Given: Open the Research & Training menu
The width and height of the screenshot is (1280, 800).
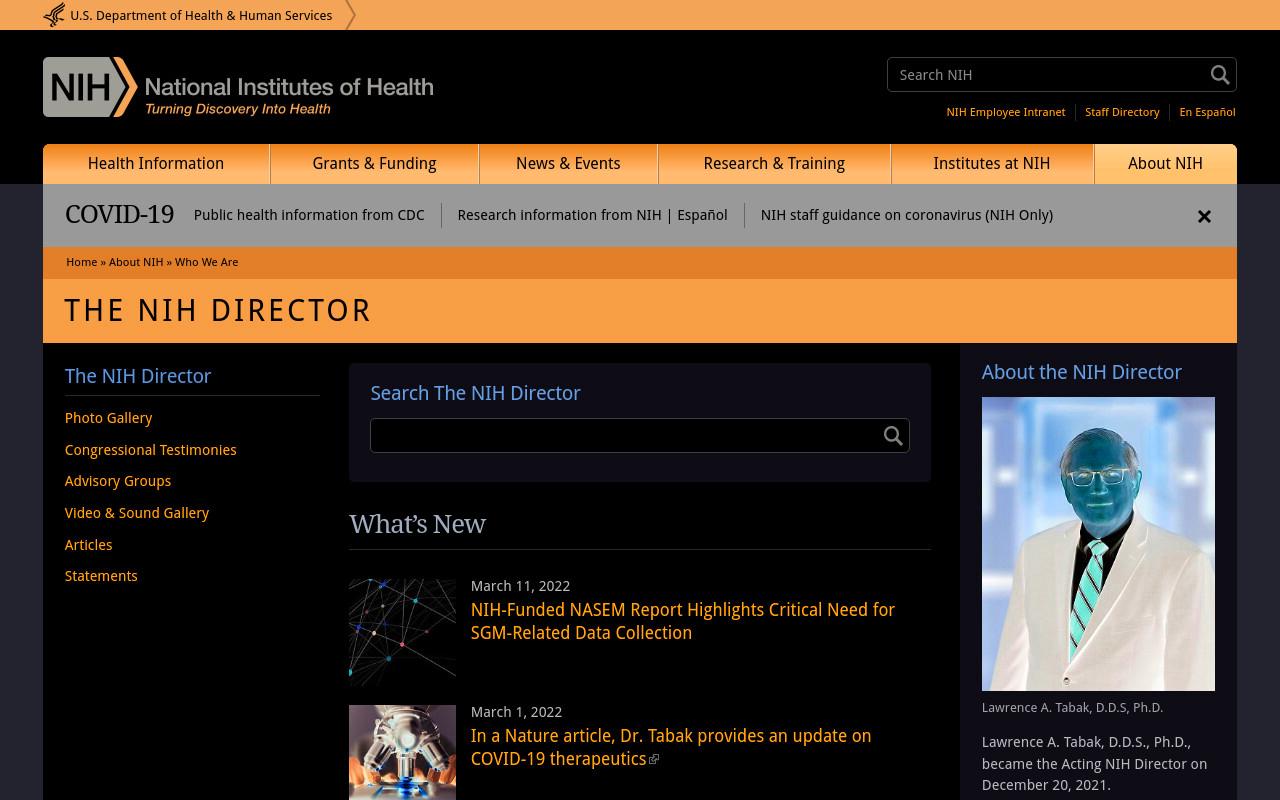Looking at the screenshot, I should [774, 164].
